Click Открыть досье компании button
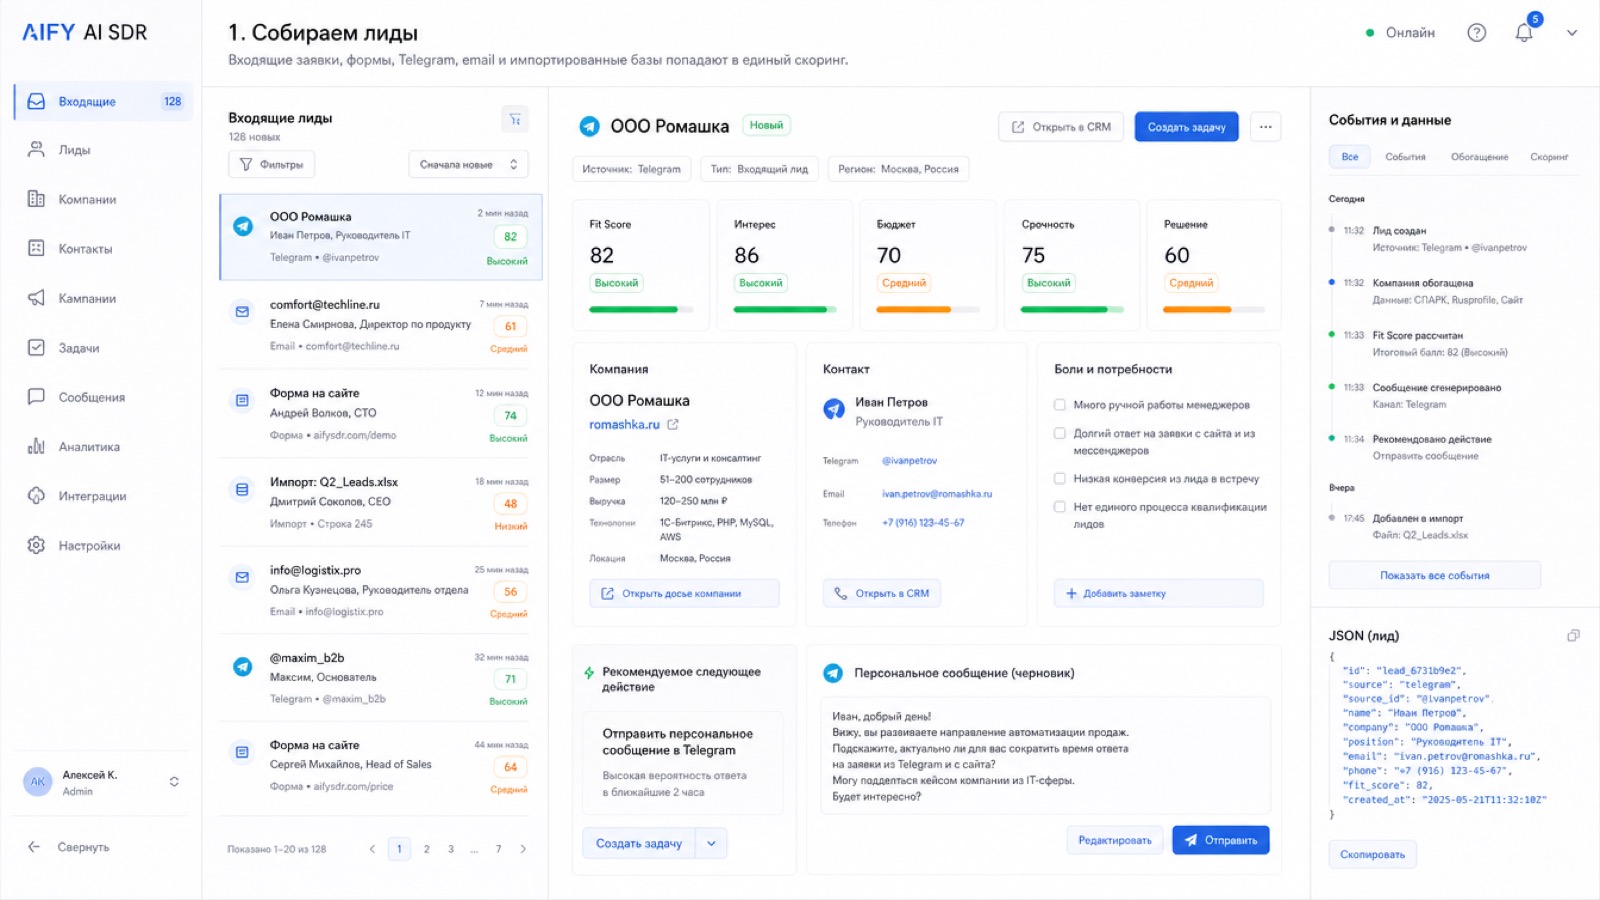Viewport: 1600px width, 900px height. pos(684,594)
